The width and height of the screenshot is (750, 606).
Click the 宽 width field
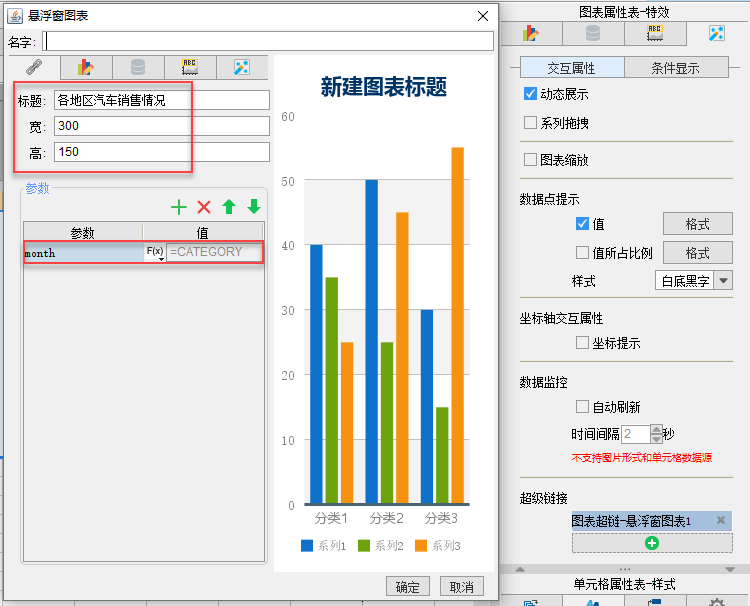162,126
